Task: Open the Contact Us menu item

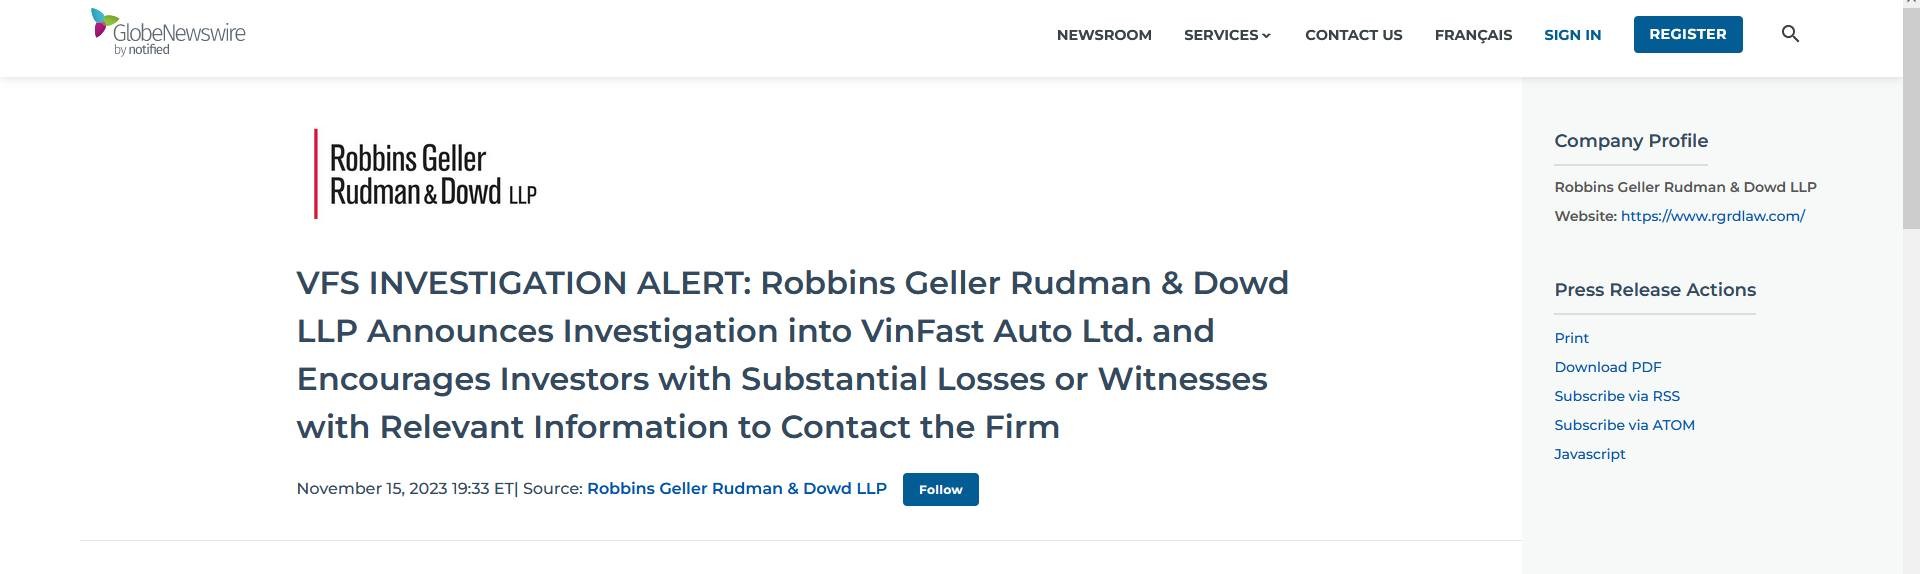Action: click(x=1353, y=35)
